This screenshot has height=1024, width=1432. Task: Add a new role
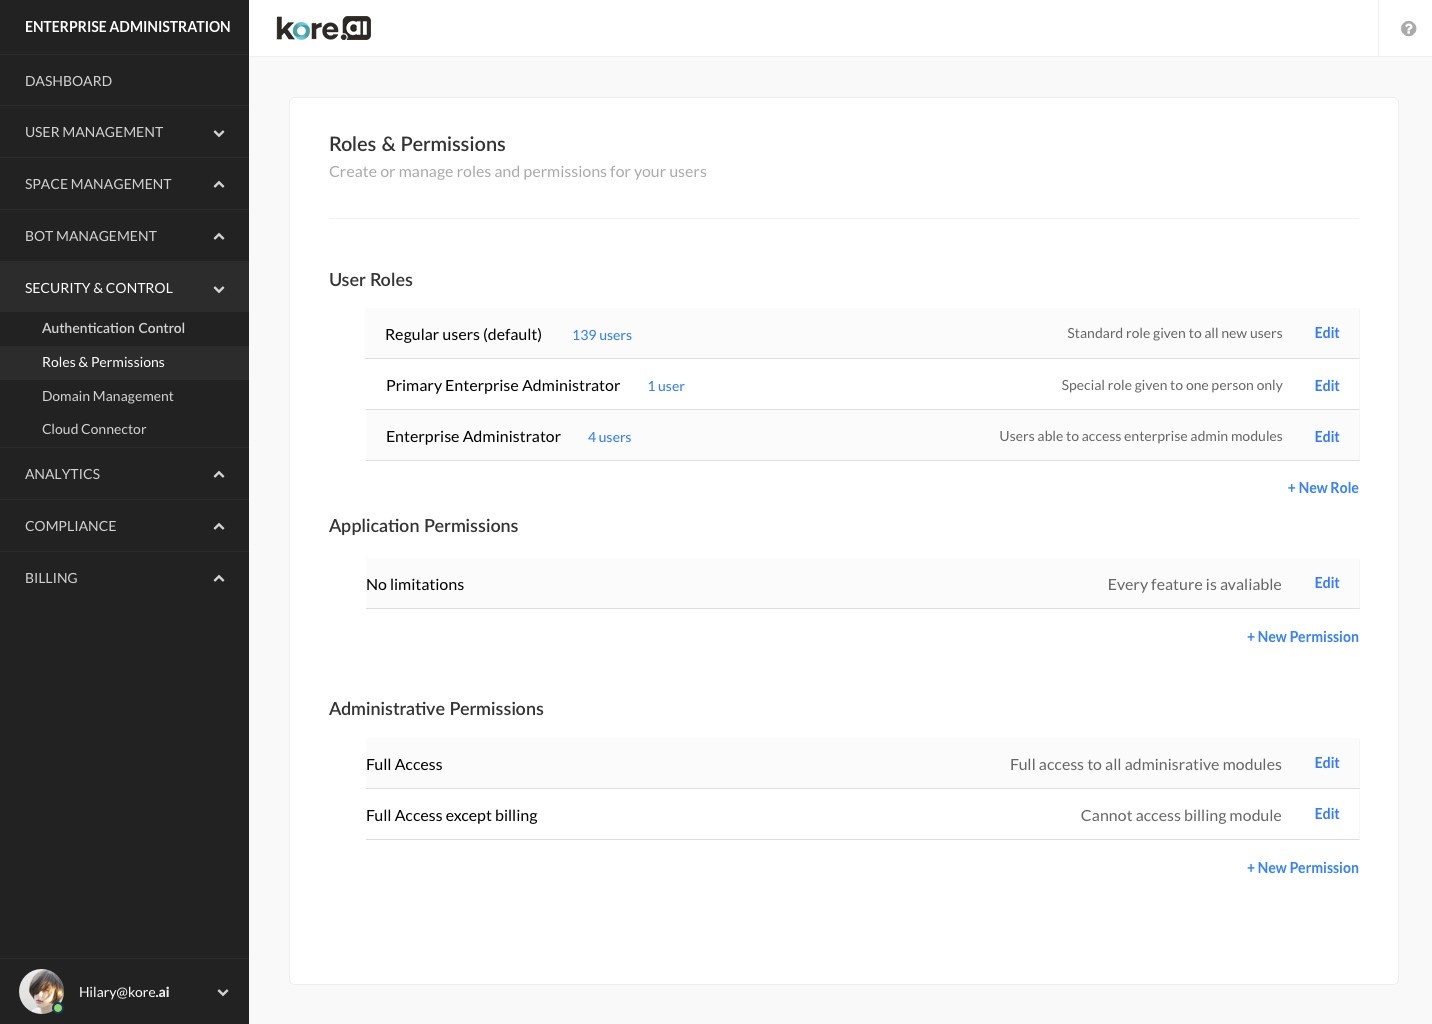(1323, 488)
